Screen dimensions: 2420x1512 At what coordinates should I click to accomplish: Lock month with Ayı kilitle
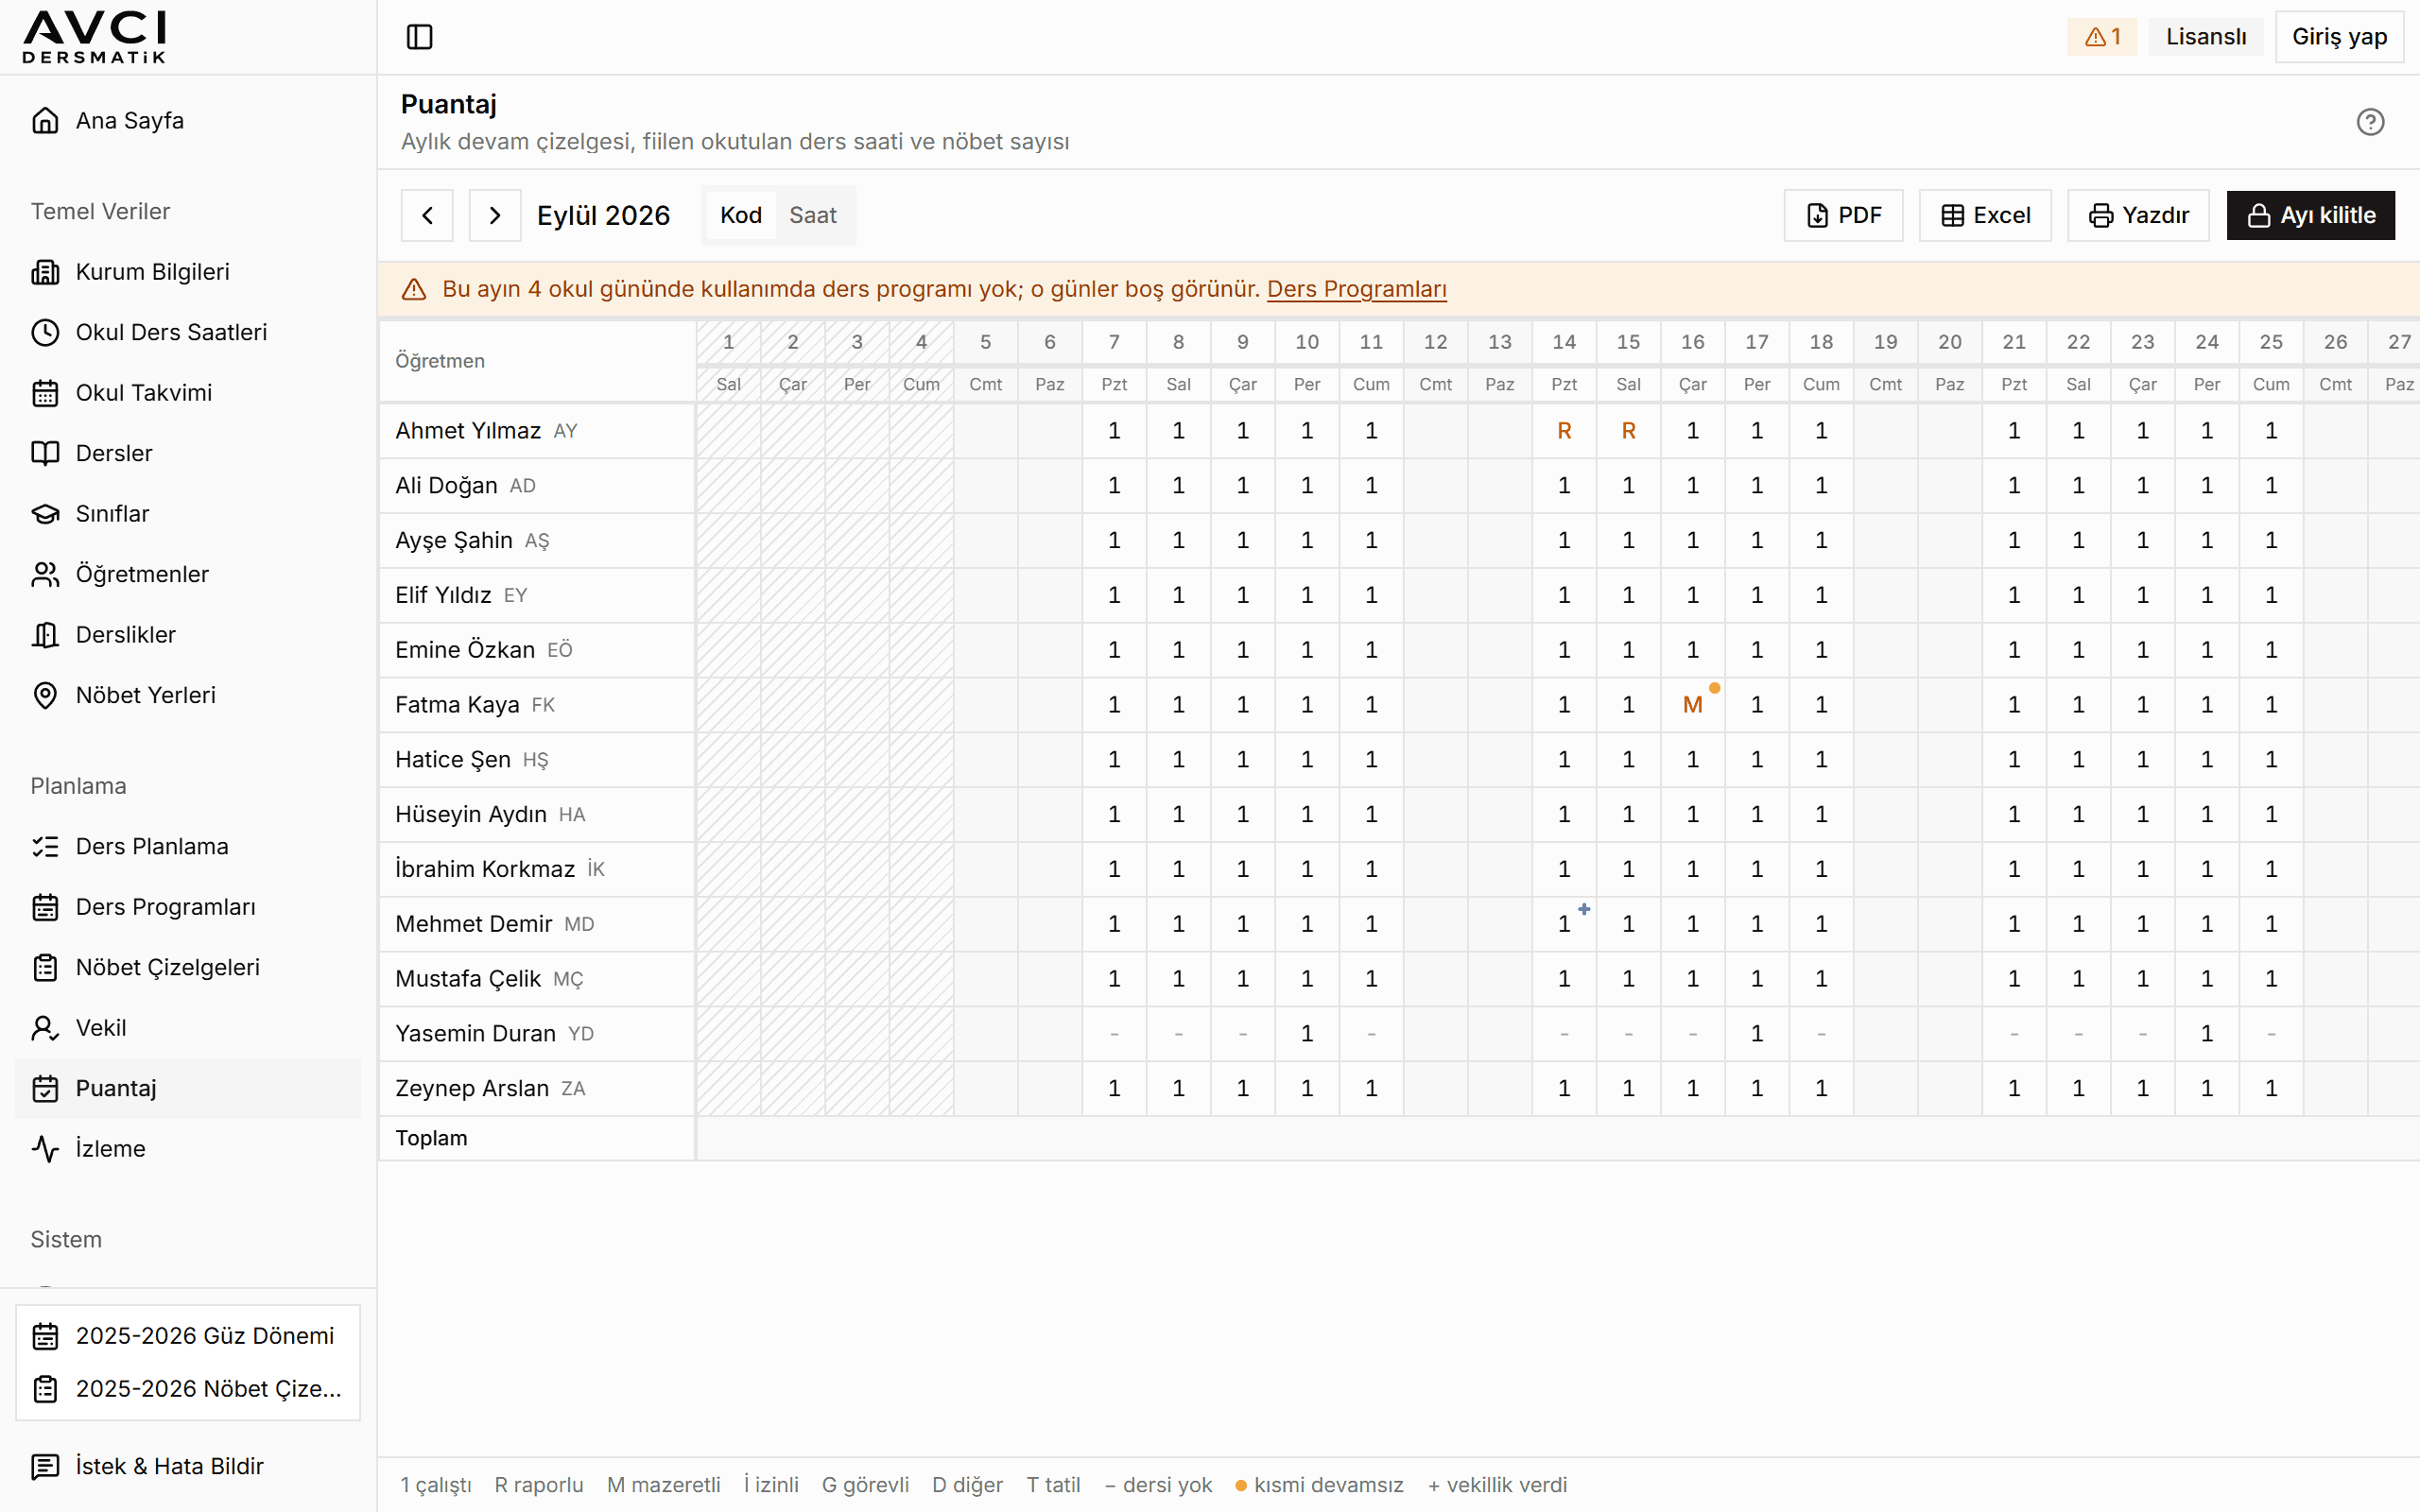(2310, 215)
